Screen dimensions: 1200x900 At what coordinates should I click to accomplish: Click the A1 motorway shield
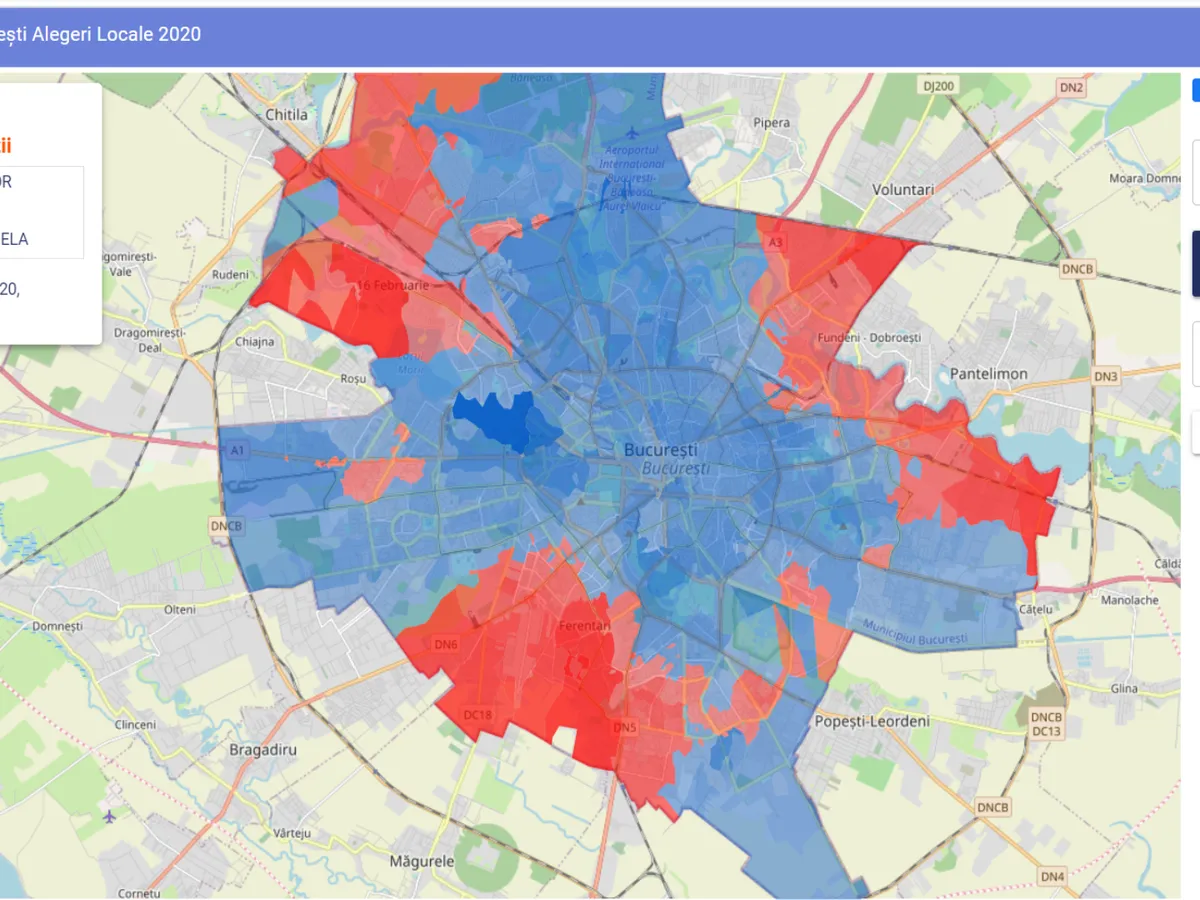click(x=237, y=451)
